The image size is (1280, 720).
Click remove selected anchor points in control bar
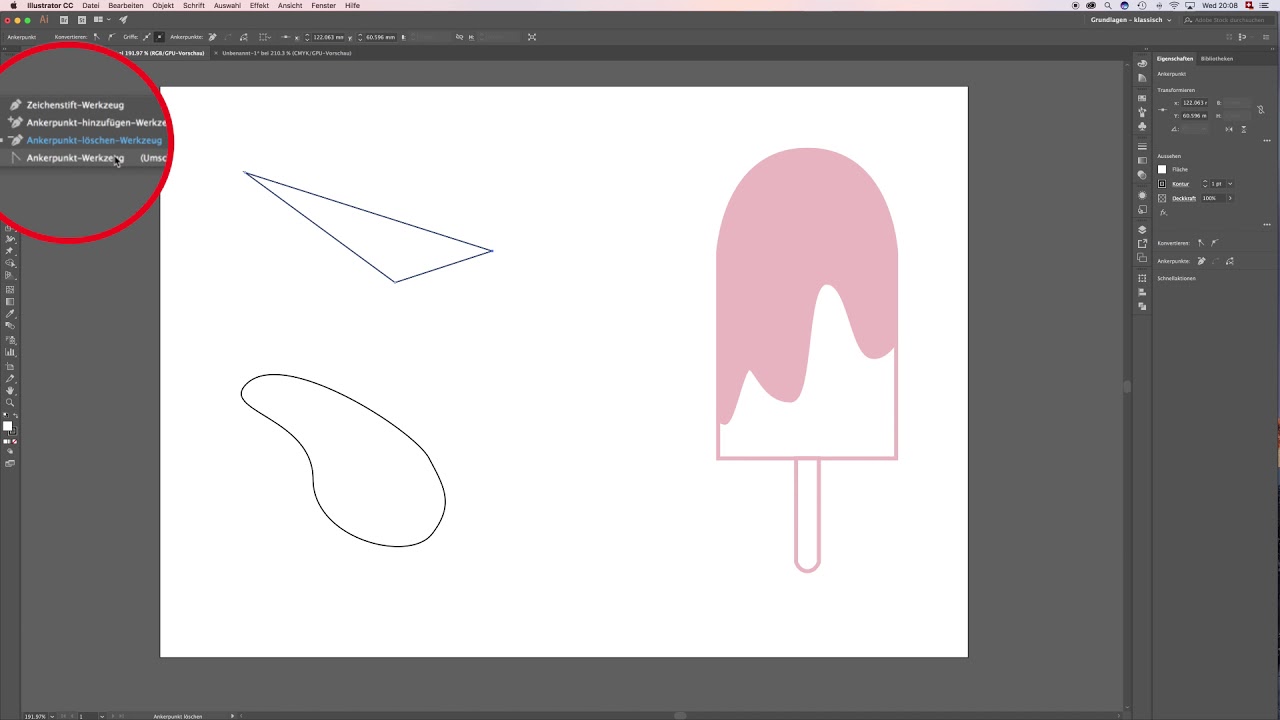pos(212,37)
